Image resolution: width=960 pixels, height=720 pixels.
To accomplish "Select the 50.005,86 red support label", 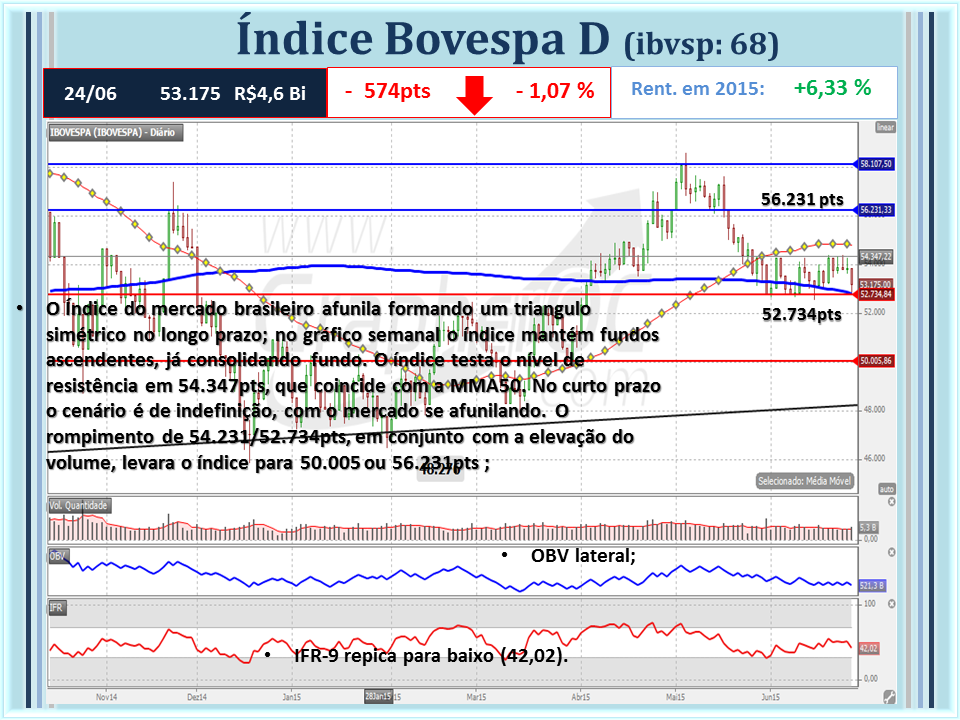I will click(x=876, y=361).
